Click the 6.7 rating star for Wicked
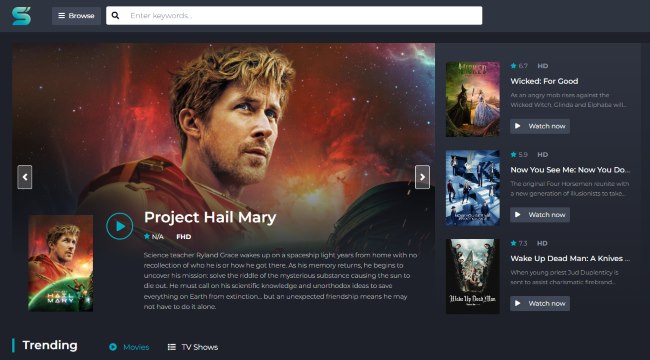Viewport: 650px width, 360px height. click(514, 66)
